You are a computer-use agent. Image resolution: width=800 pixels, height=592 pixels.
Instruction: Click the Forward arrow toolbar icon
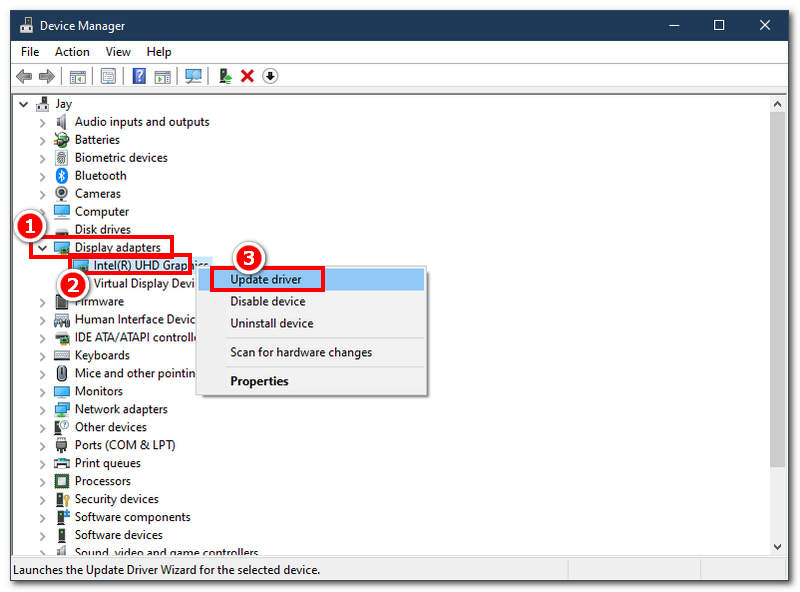(x=46, y=76)
